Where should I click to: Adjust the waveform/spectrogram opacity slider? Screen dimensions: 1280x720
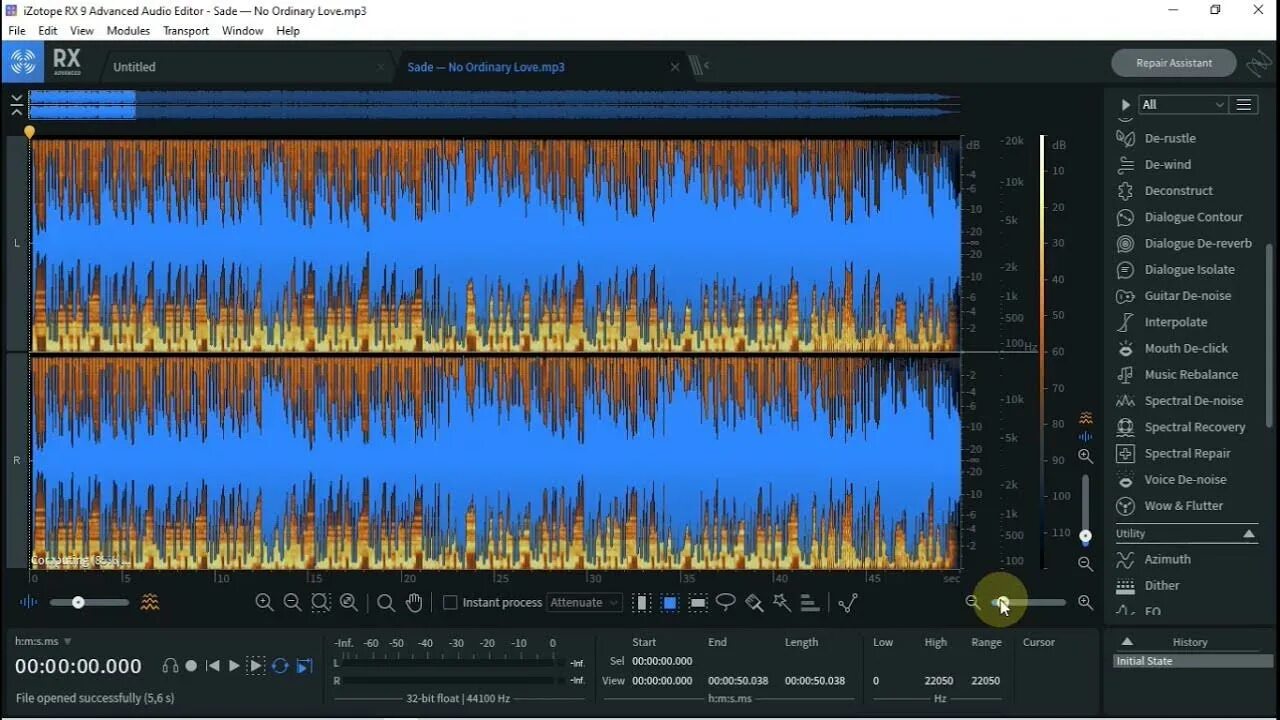pos(89,602)
